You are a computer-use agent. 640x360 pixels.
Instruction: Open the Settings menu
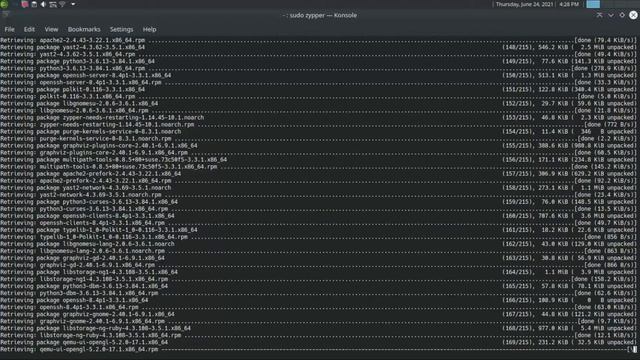pyautogui.click(x=121, y=29)
